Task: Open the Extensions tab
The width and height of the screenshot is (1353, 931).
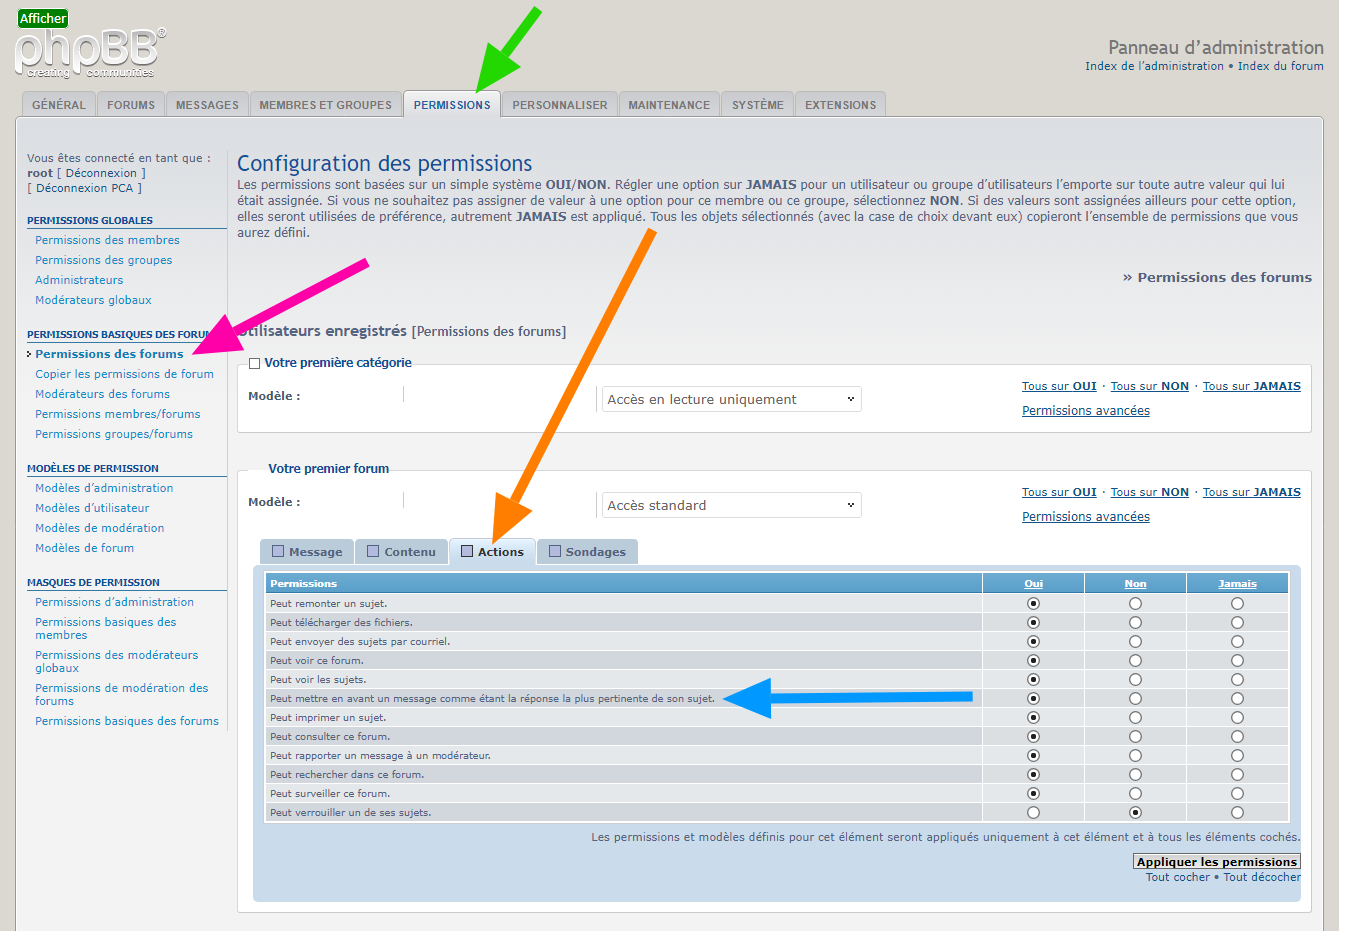Action: [840, 105]
